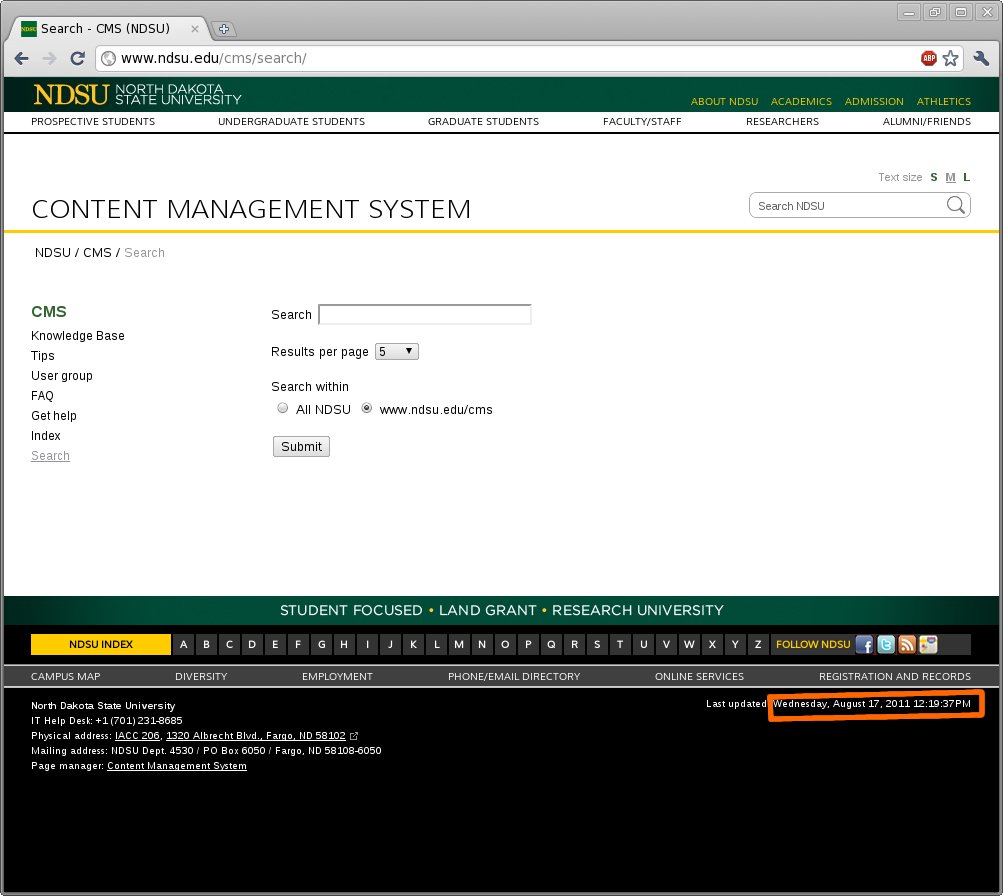Jump to letter M in NDSU Index
The height and width of the screenshot is (896, 1003).
point(459,645)
